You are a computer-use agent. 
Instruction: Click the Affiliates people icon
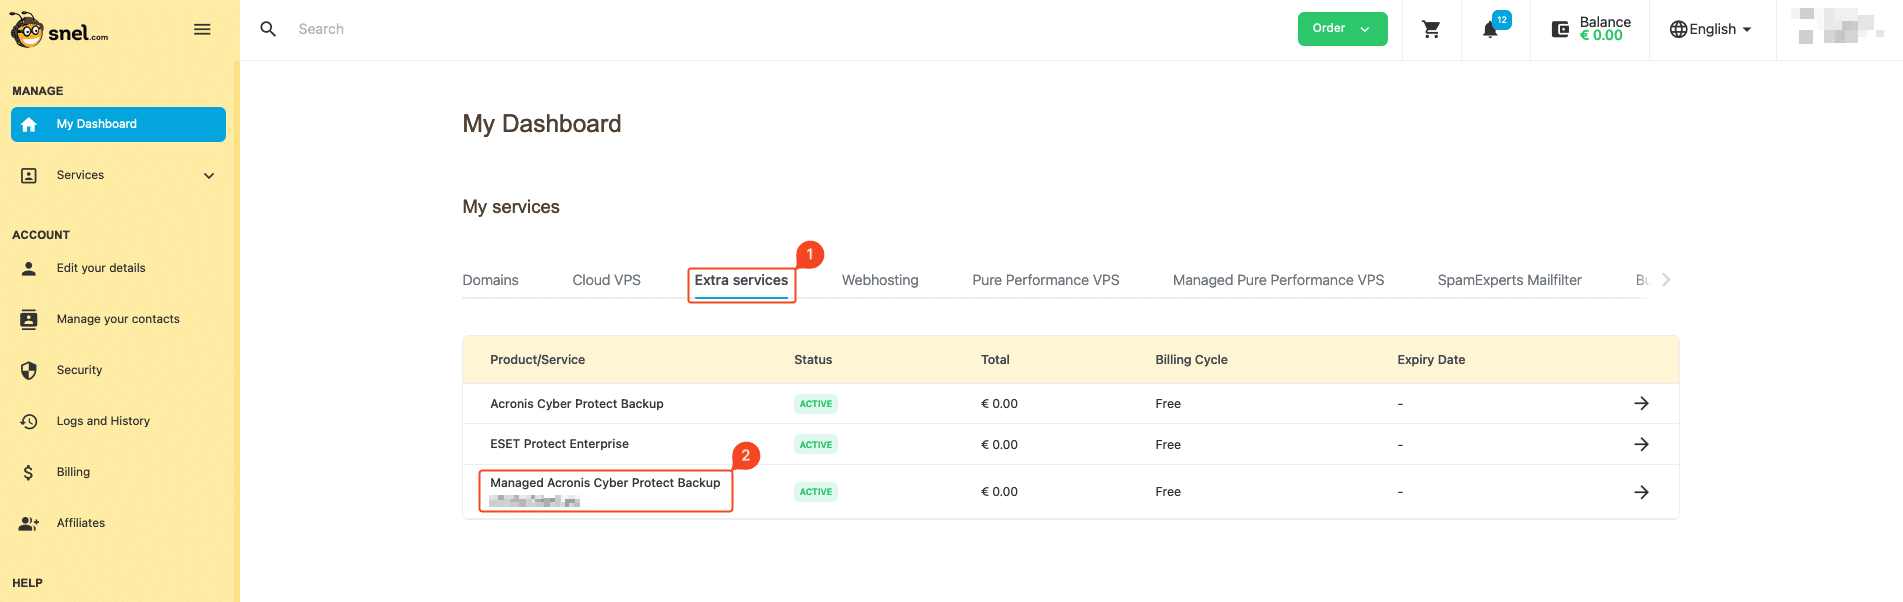29,523
